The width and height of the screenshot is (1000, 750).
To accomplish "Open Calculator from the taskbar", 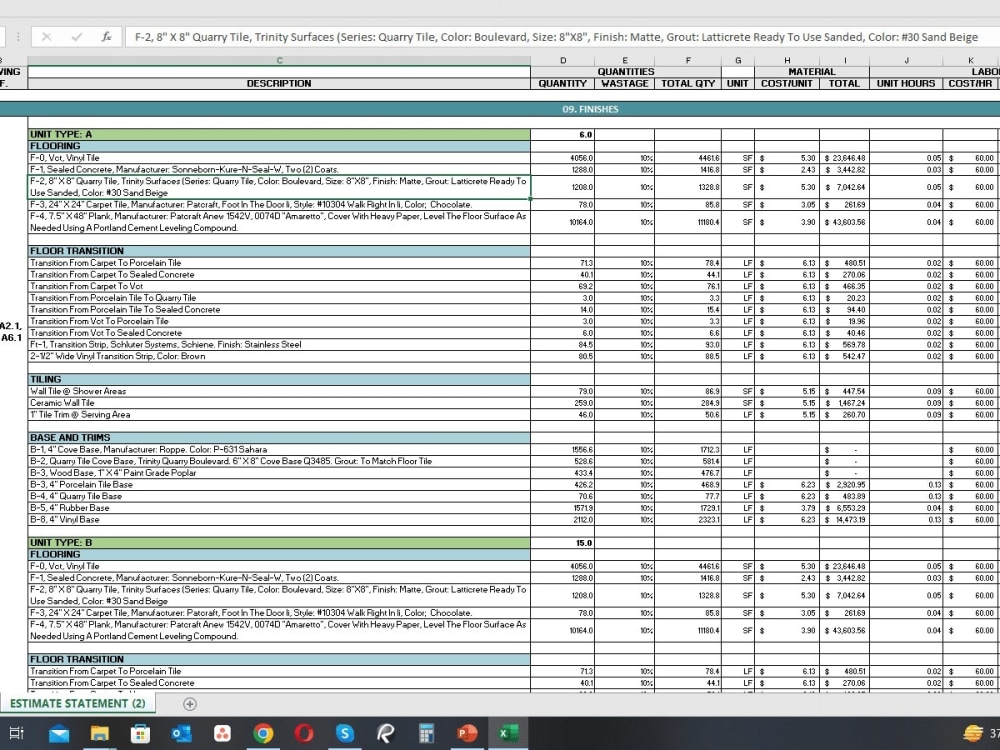I will (424, 732).
